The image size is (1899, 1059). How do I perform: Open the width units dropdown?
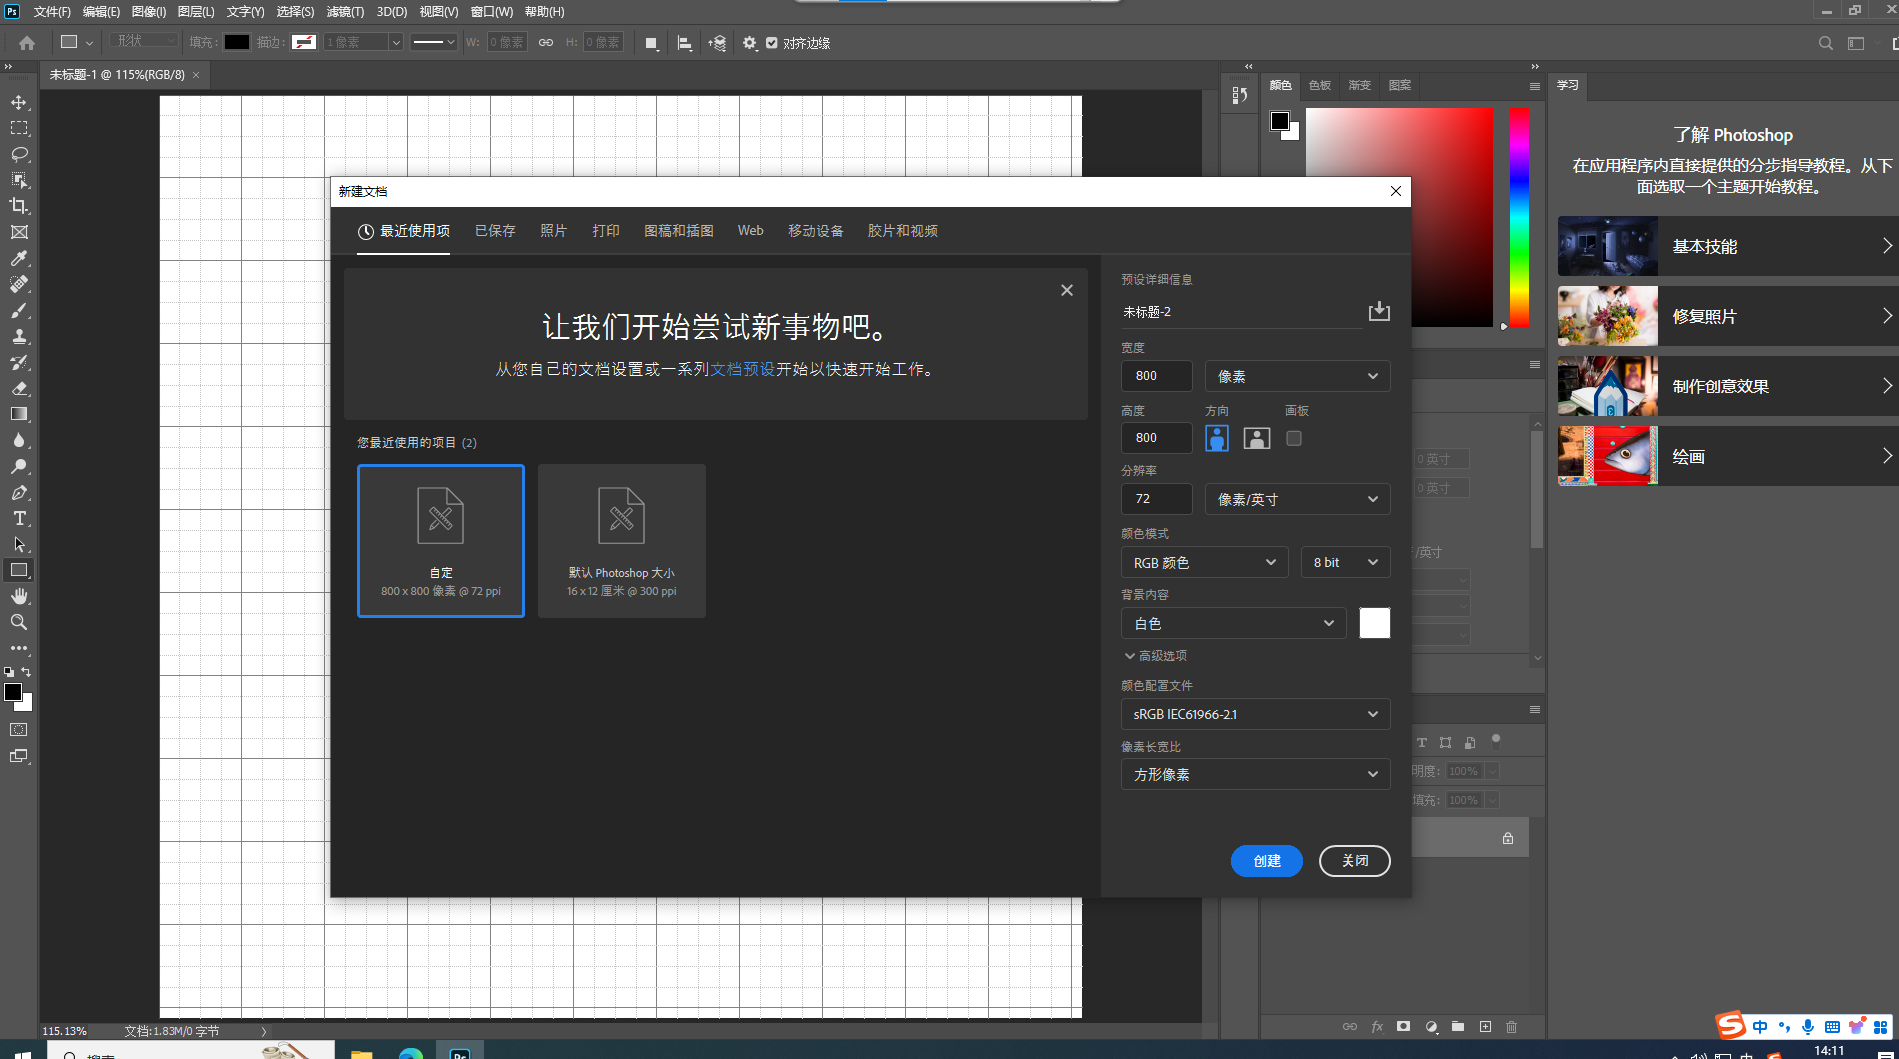pyautogui.click(x=1297, y=376)
